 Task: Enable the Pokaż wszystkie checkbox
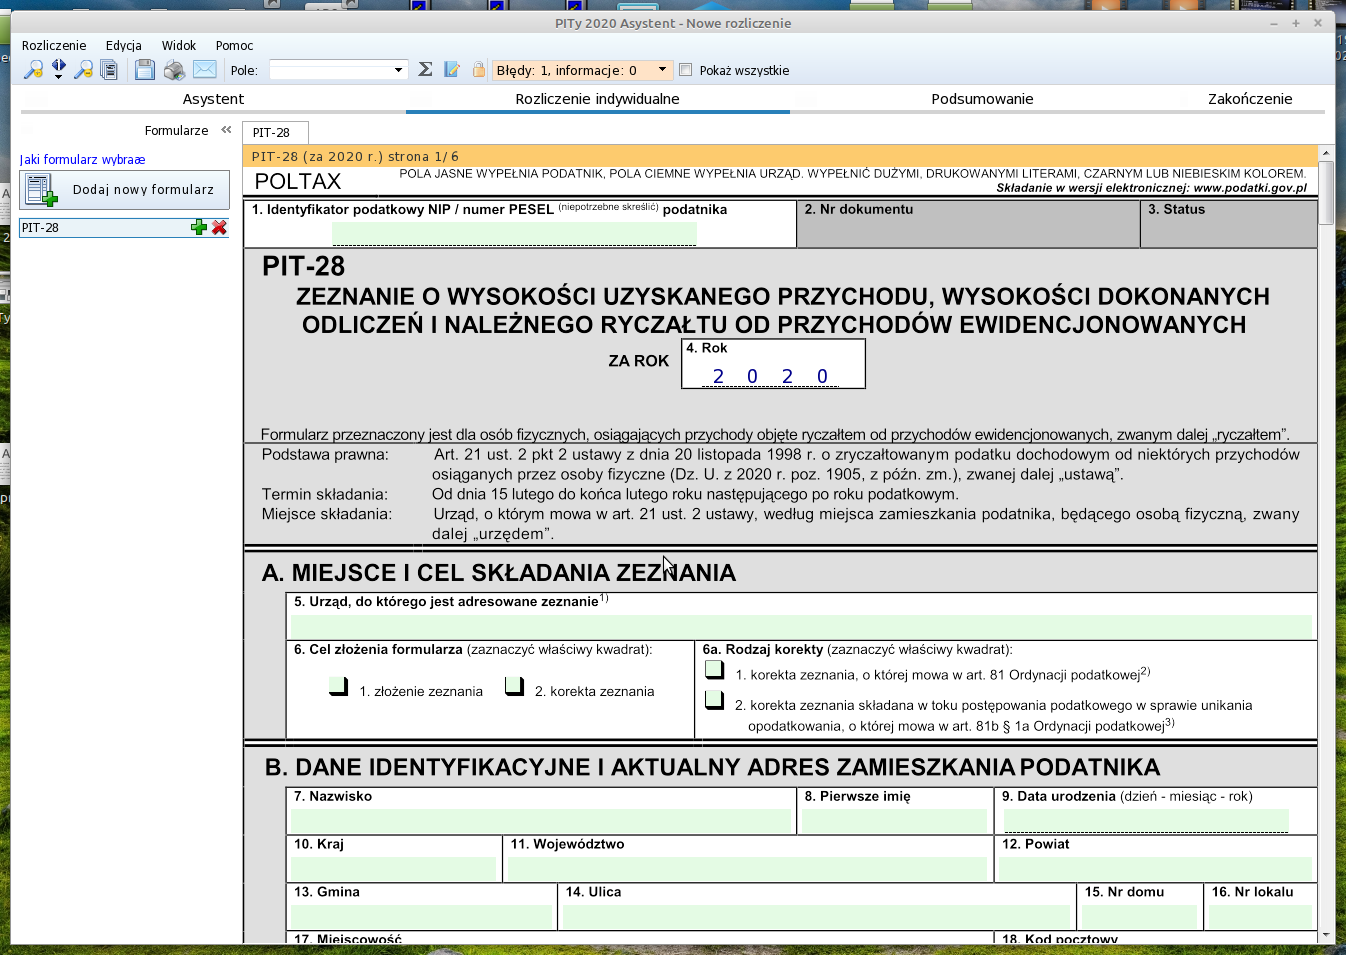pyautogui.click(x=686, y=70)
